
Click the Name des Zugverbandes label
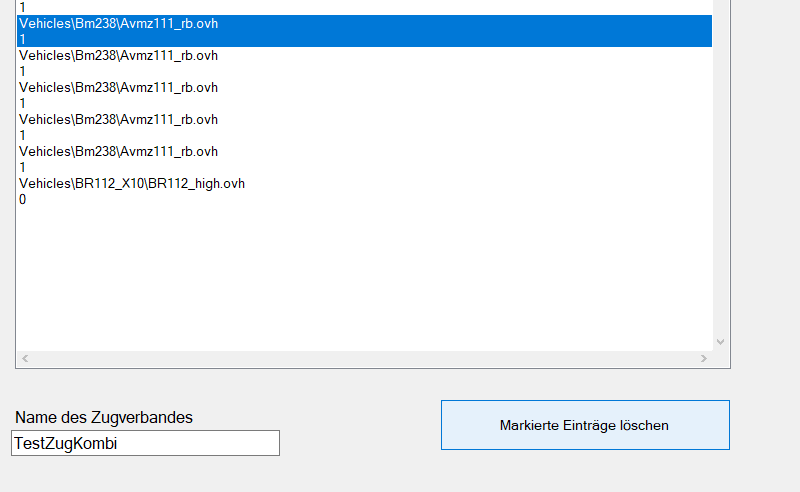pyautogui.click(x=104, y=417)
